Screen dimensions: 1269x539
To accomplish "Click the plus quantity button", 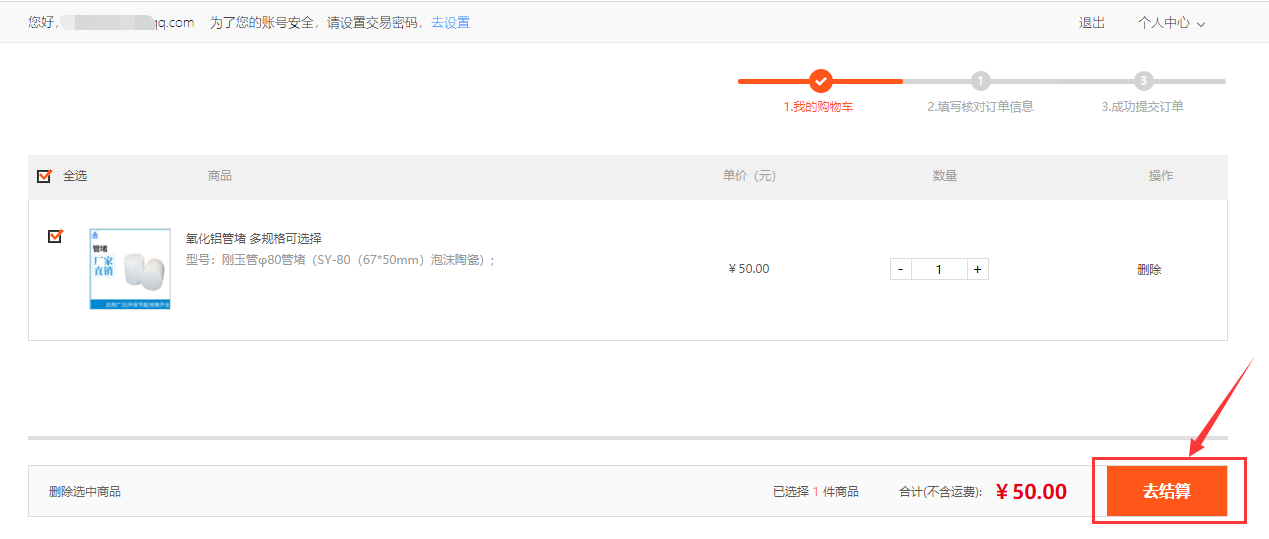I will [x=977, y=269].
